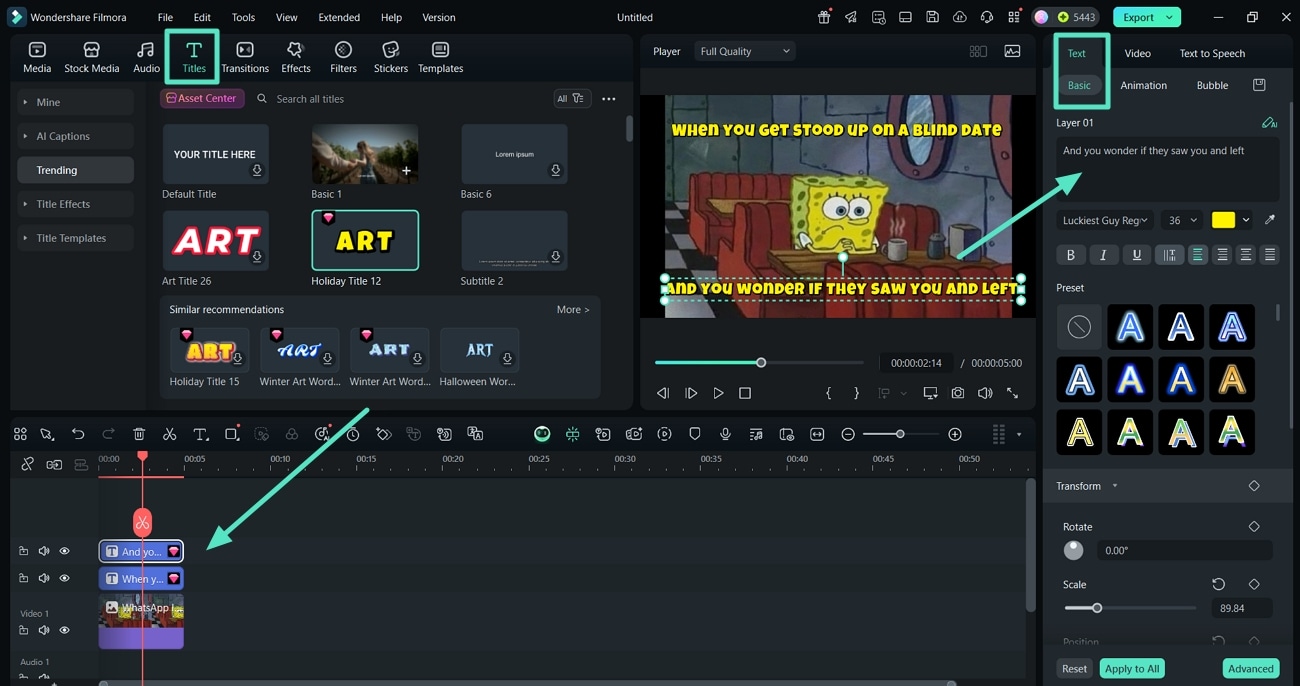Open the Transitions panel

point(245,58)
